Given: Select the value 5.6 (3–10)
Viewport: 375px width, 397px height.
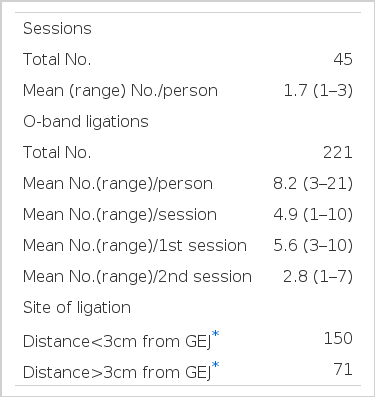Looking at the screenshot, I should 313,245.
